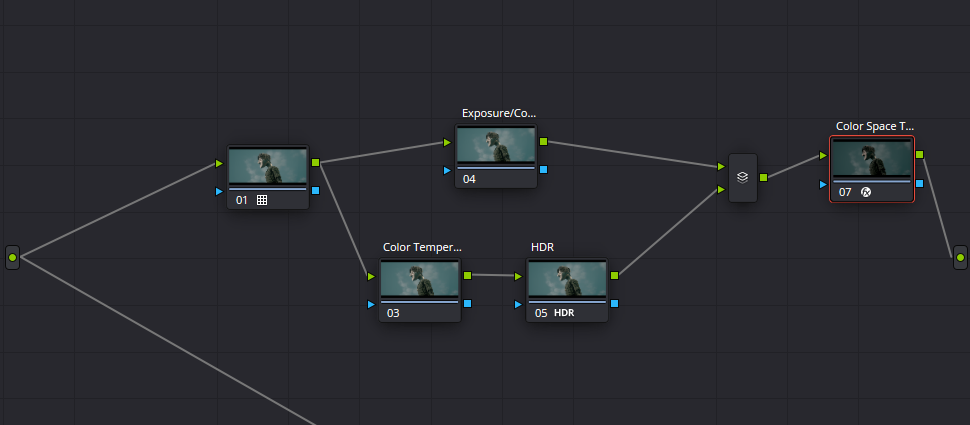Click the Exposure/Co... node label
Screen dimensions: 970x425
(x=499, y=113)
